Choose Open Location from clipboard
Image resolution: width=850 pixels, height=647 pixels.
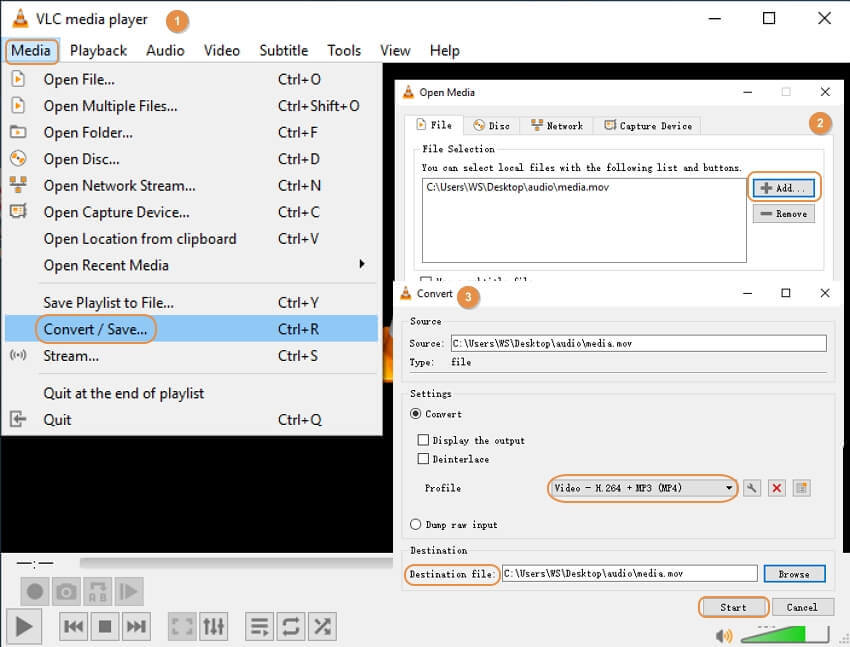pyautogui.click(x=191, y=239)
